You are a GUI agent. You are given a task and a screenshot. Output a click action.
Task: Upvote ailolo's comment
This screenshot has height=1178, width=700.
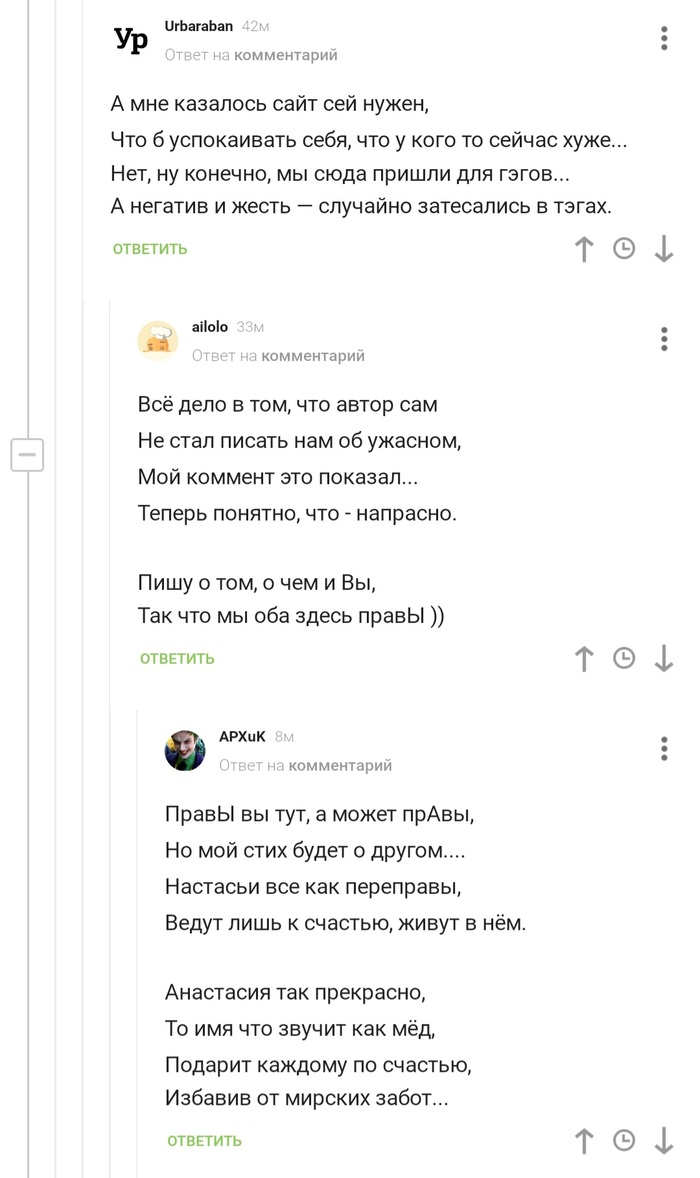click(x=585, y=658)
